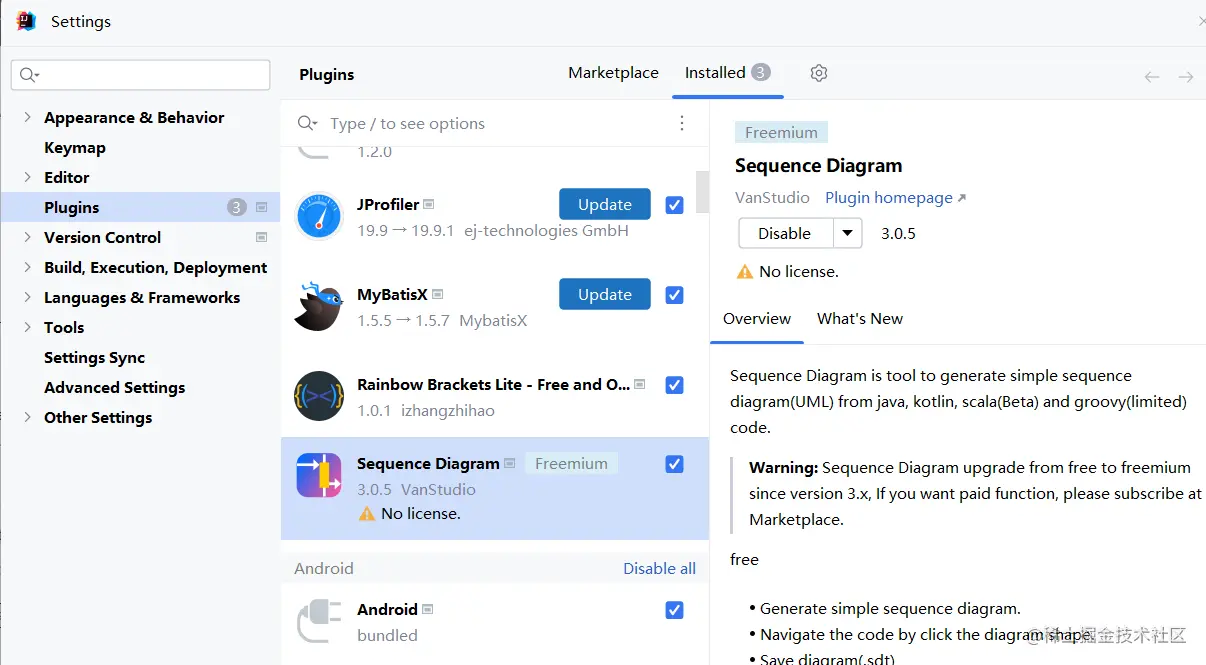
Task: Click the small icon beside the Android name
Action: [428, 609]
